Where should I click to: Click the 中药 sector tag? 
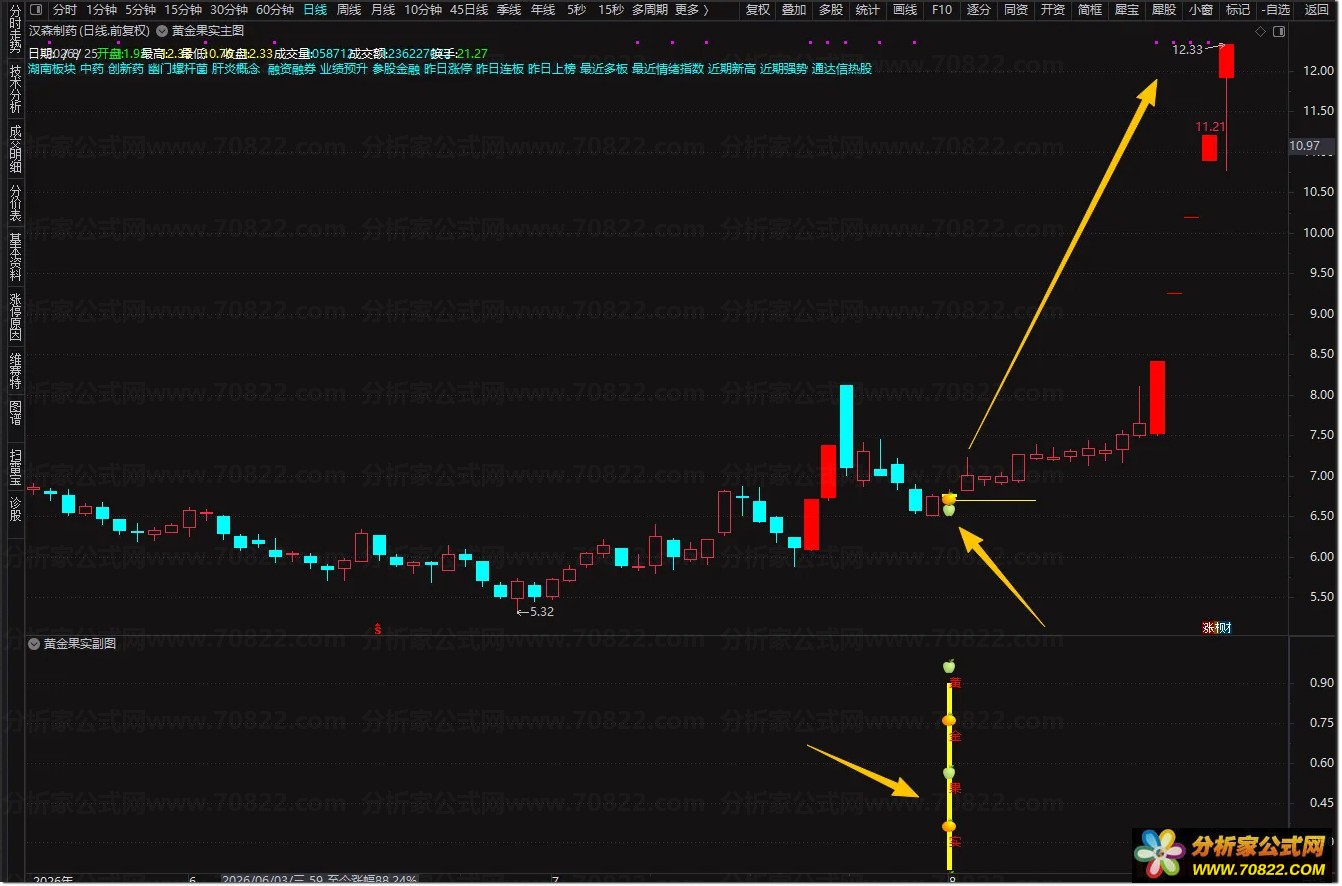coord(92,69)
